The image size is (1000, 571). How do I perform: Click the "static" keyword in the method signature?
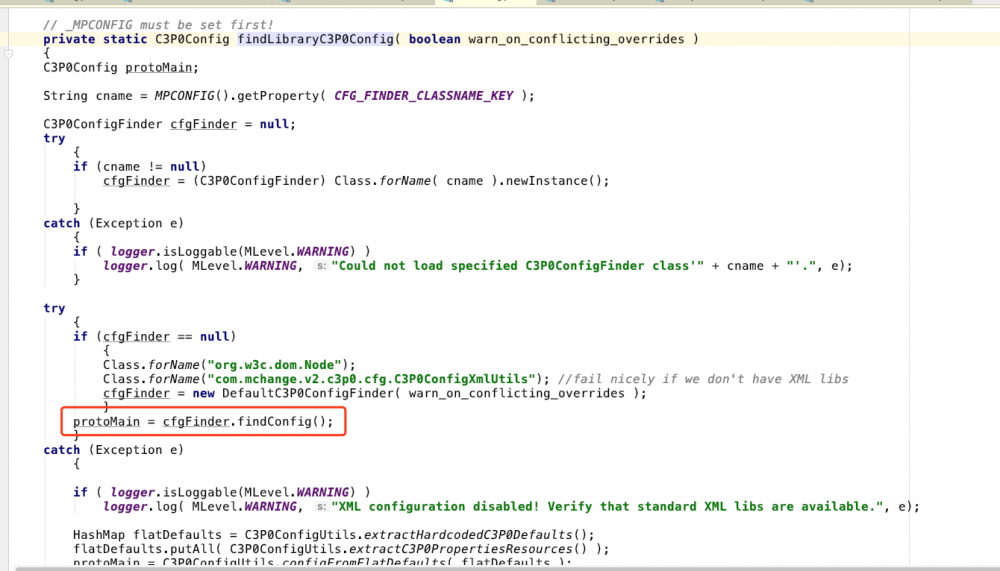point(125,39)
